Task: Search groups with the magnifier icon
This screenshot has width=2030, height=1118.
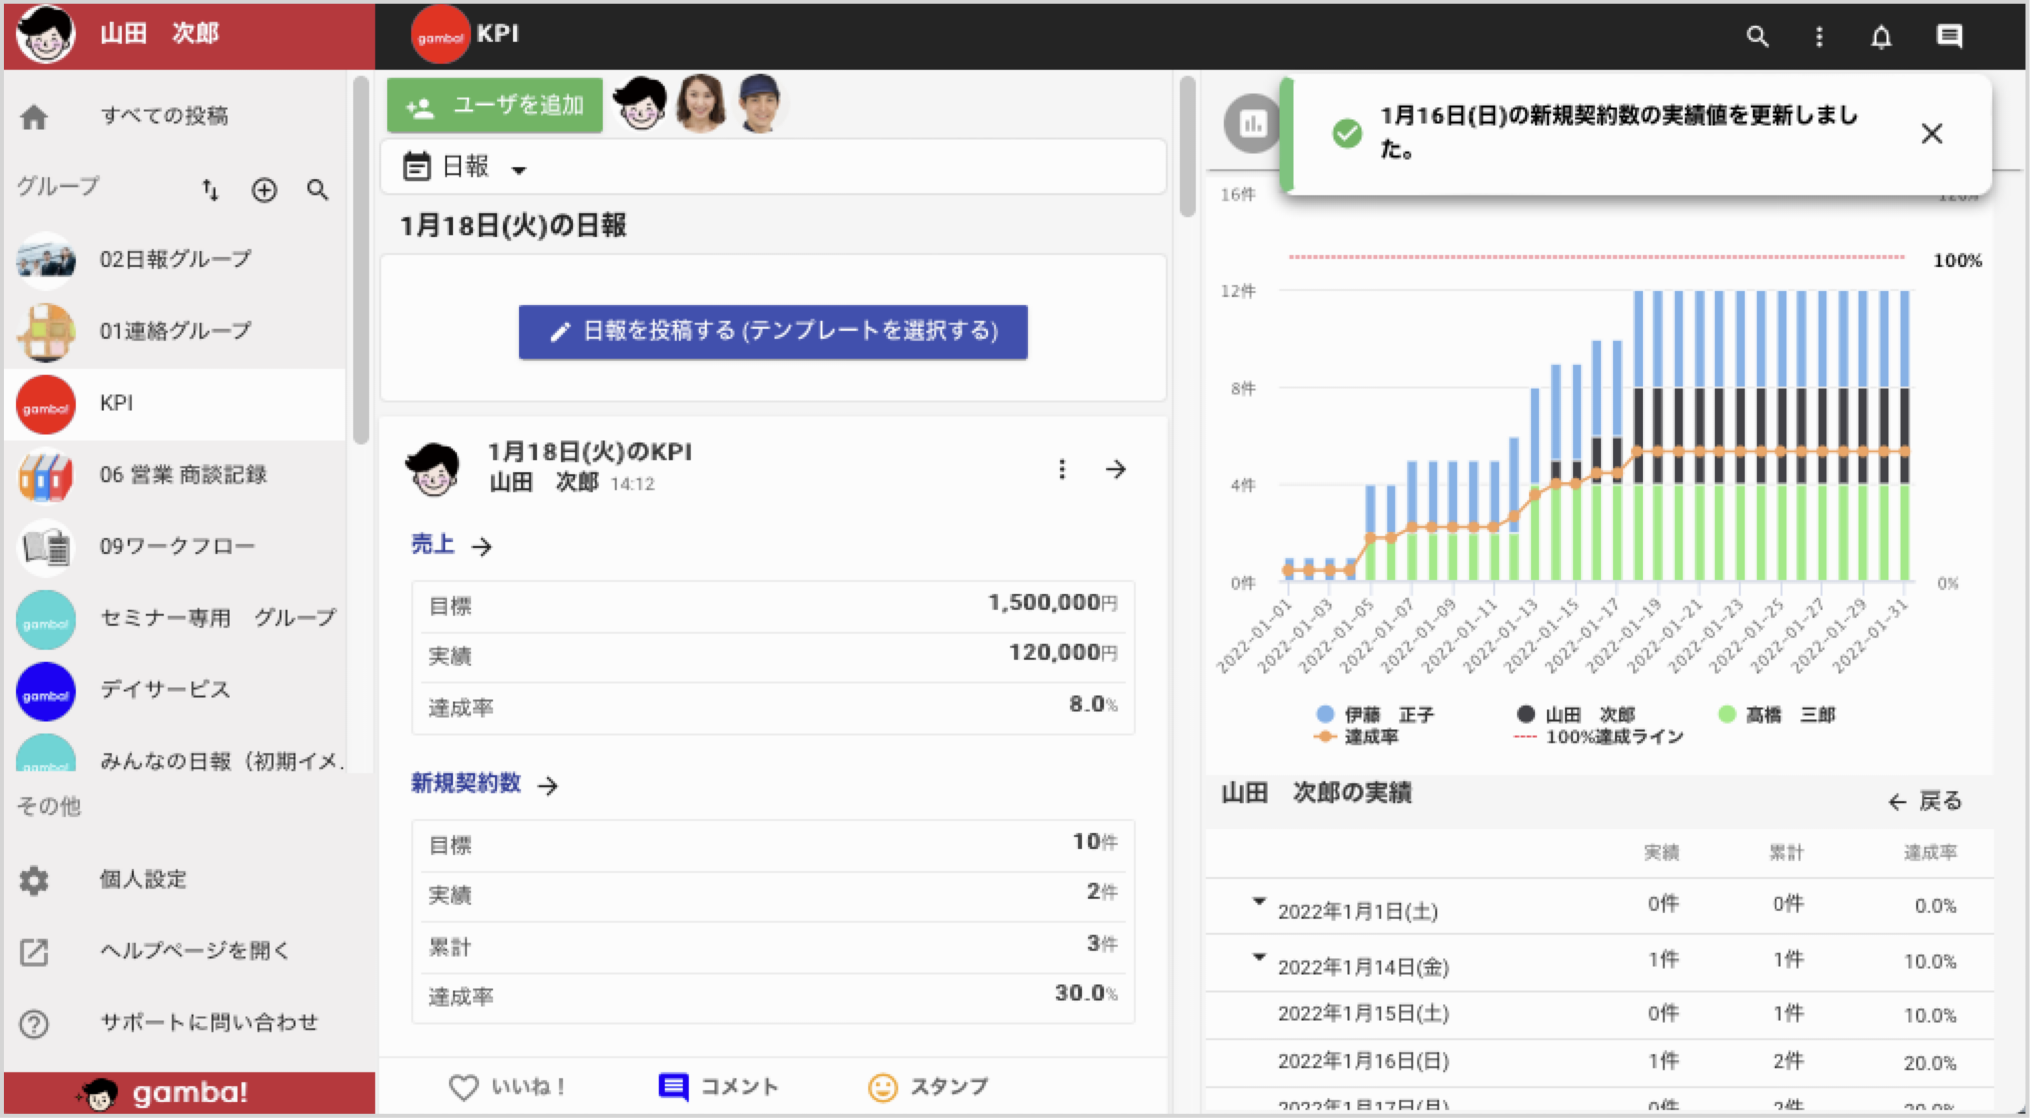Action: click(x=318, y=189)
